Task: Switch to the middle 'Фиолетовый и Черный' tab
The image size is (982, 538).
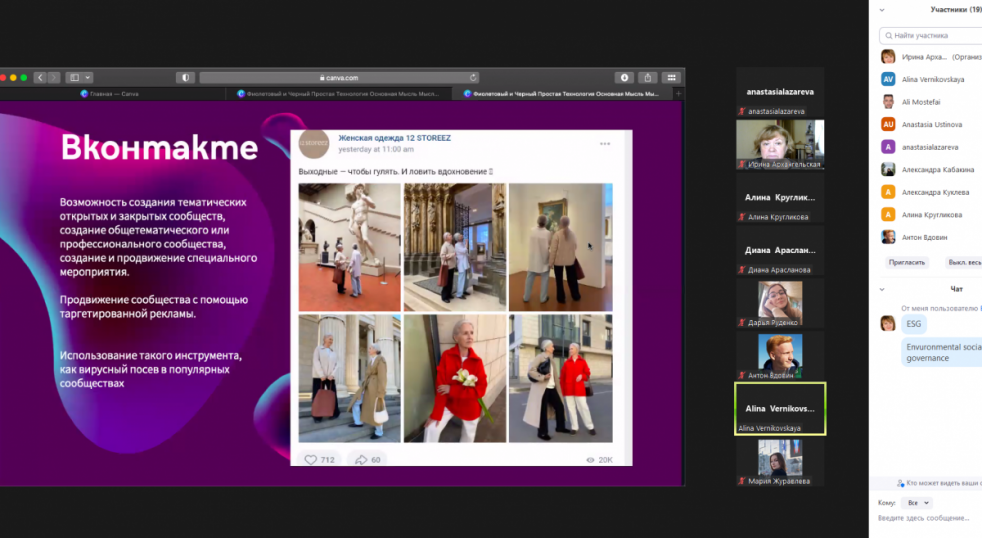Action: tap(338, 94)
